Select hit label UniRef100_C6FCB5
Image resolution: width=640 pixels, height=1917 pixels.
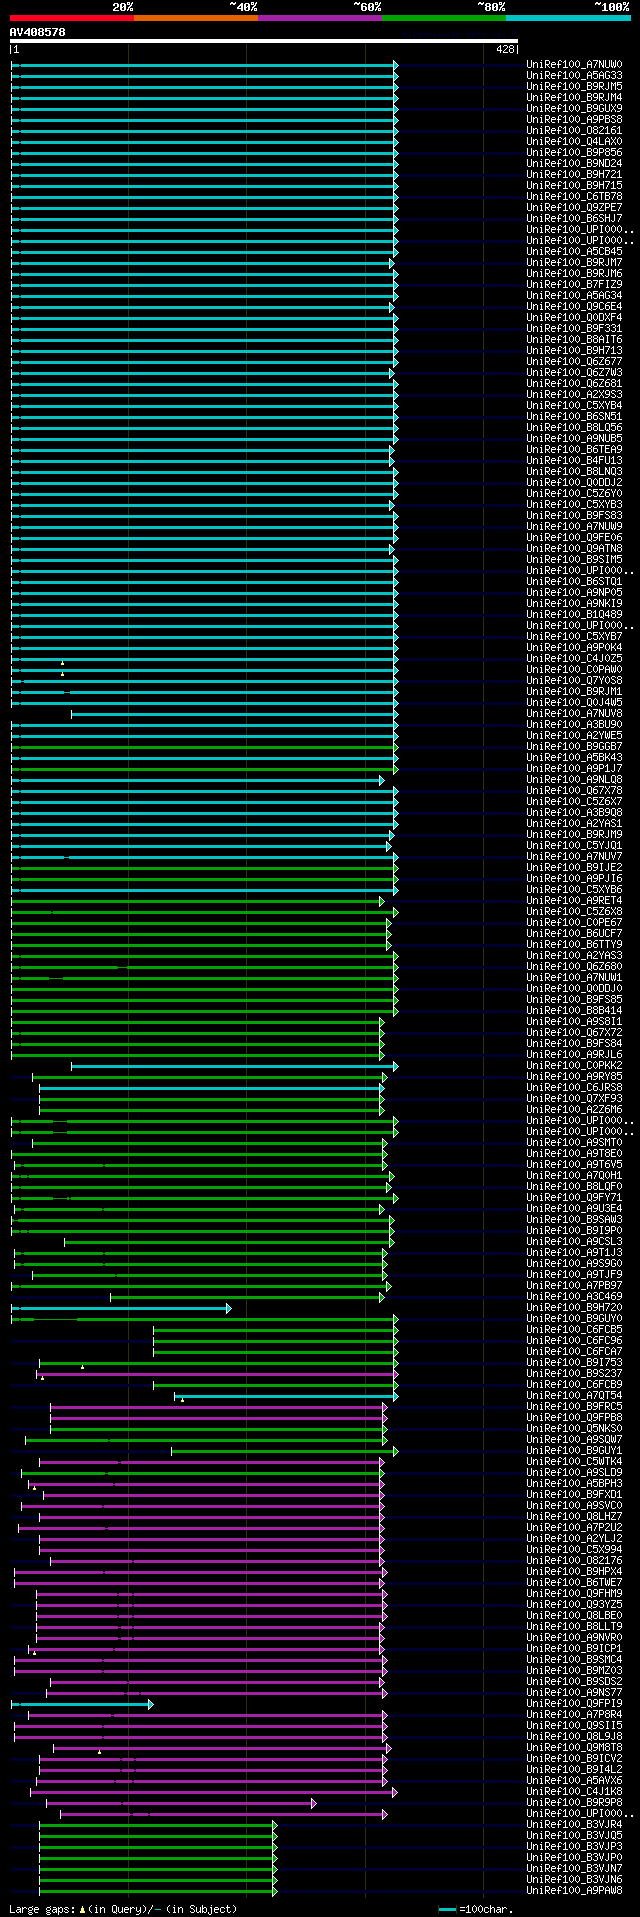tap(574, 1329)
